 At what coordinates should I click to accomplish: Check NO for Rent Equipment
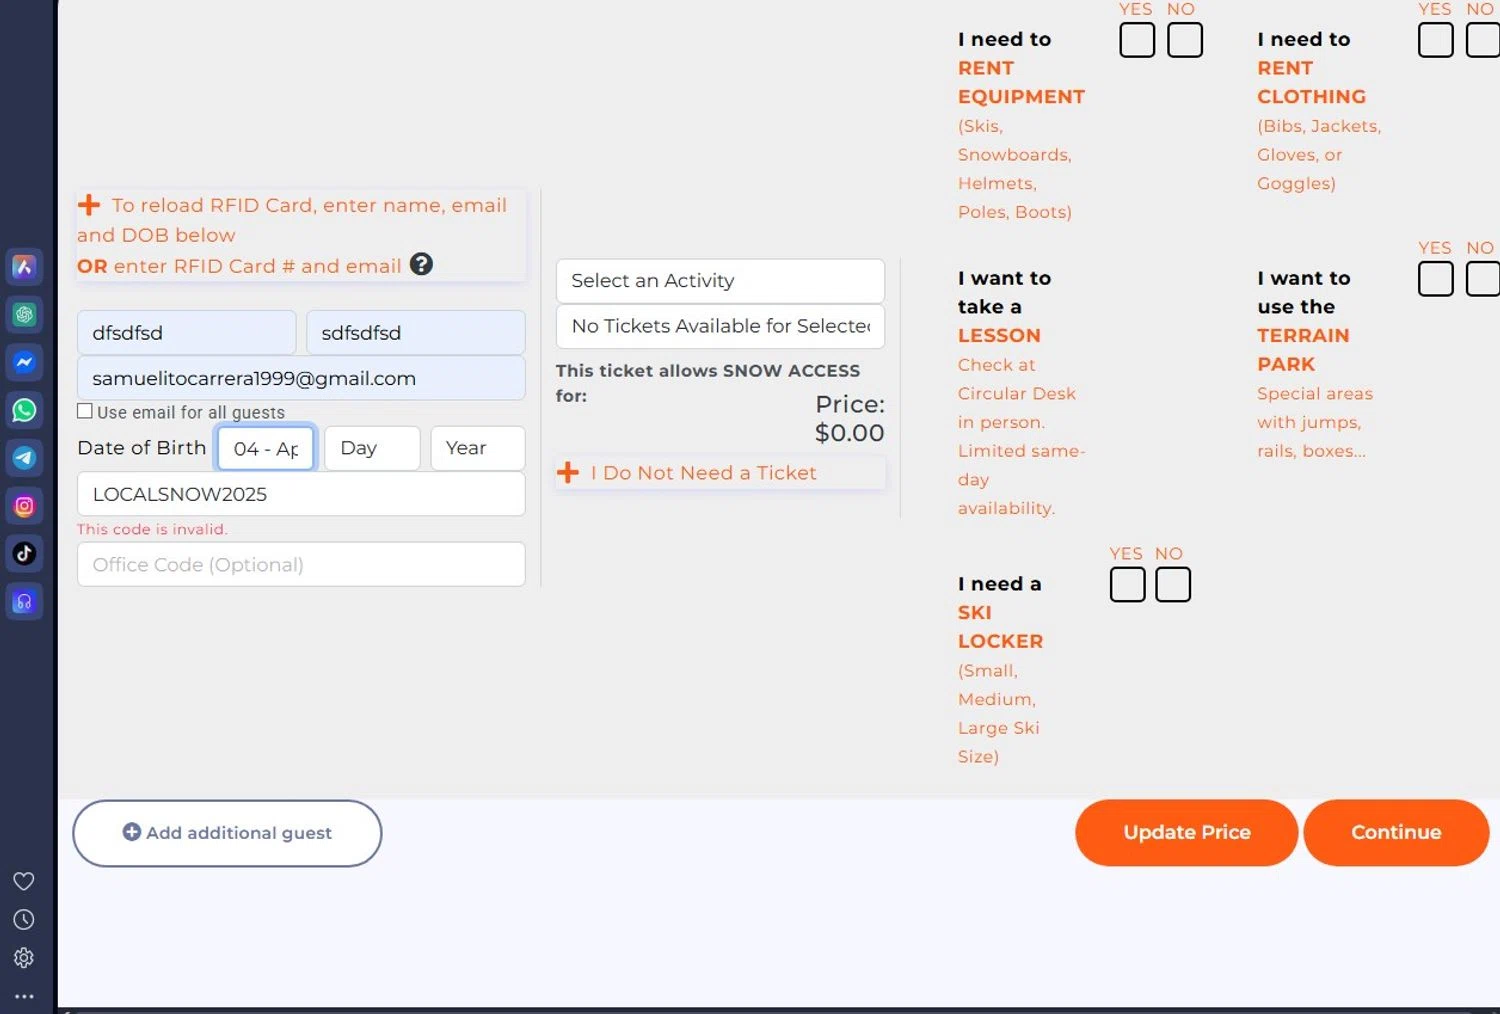1185,40
